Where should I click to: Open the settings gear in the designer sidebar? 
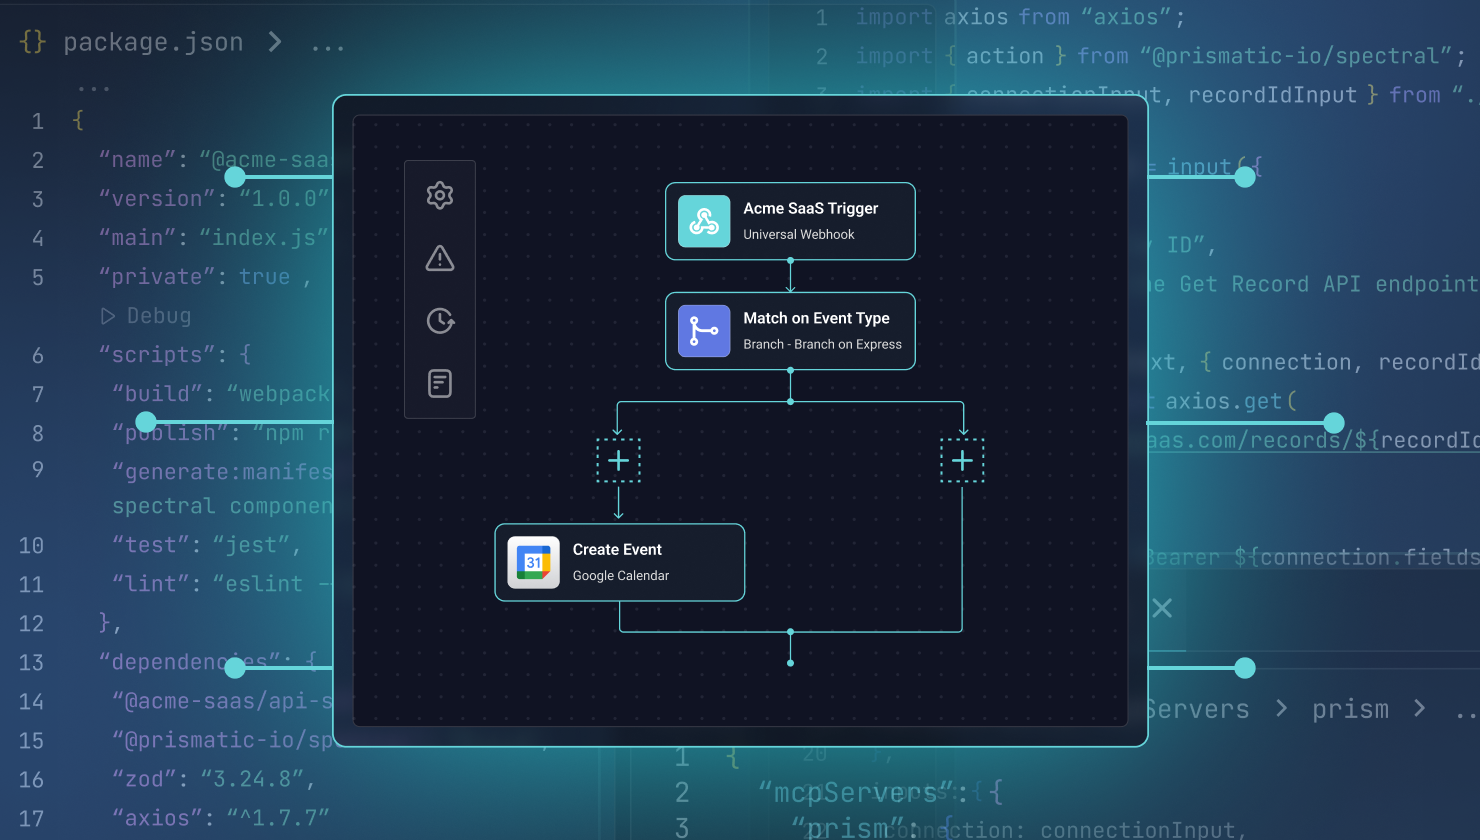(440, 195)
